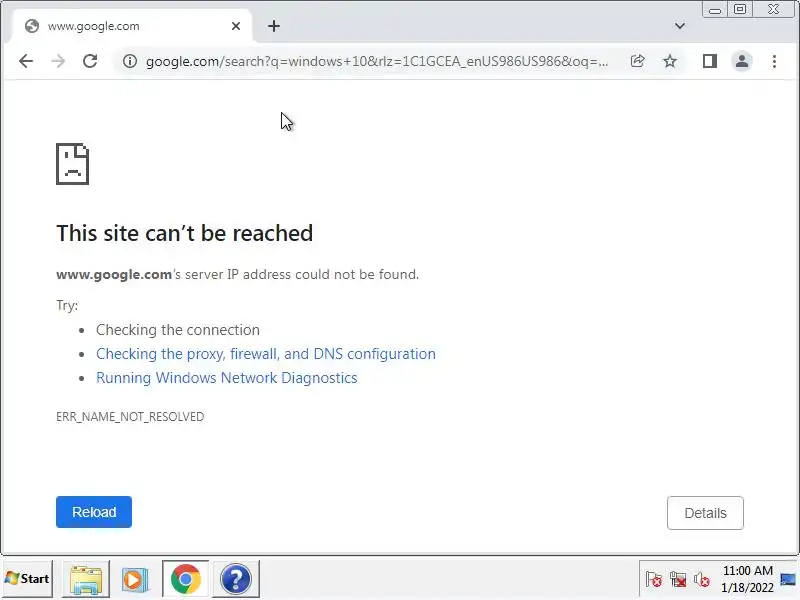The width and height of the screenshot is (800, 600).
Task: Open the Chrome profile avatar
Action: click(742, 61)
